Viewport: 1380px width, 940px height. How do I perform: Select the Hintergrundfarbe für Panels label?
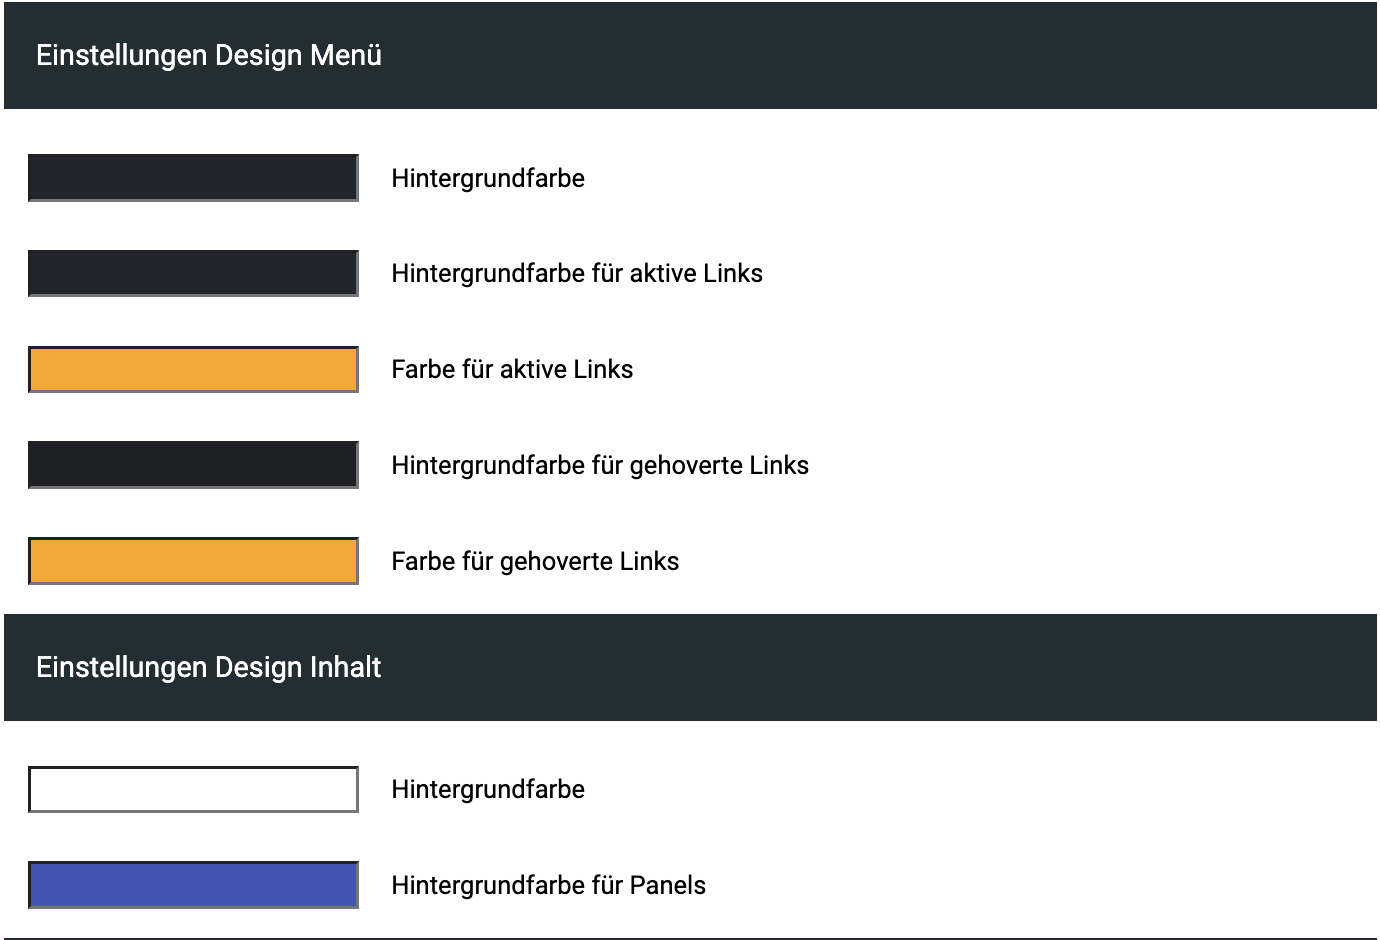(x=549, y=885)
